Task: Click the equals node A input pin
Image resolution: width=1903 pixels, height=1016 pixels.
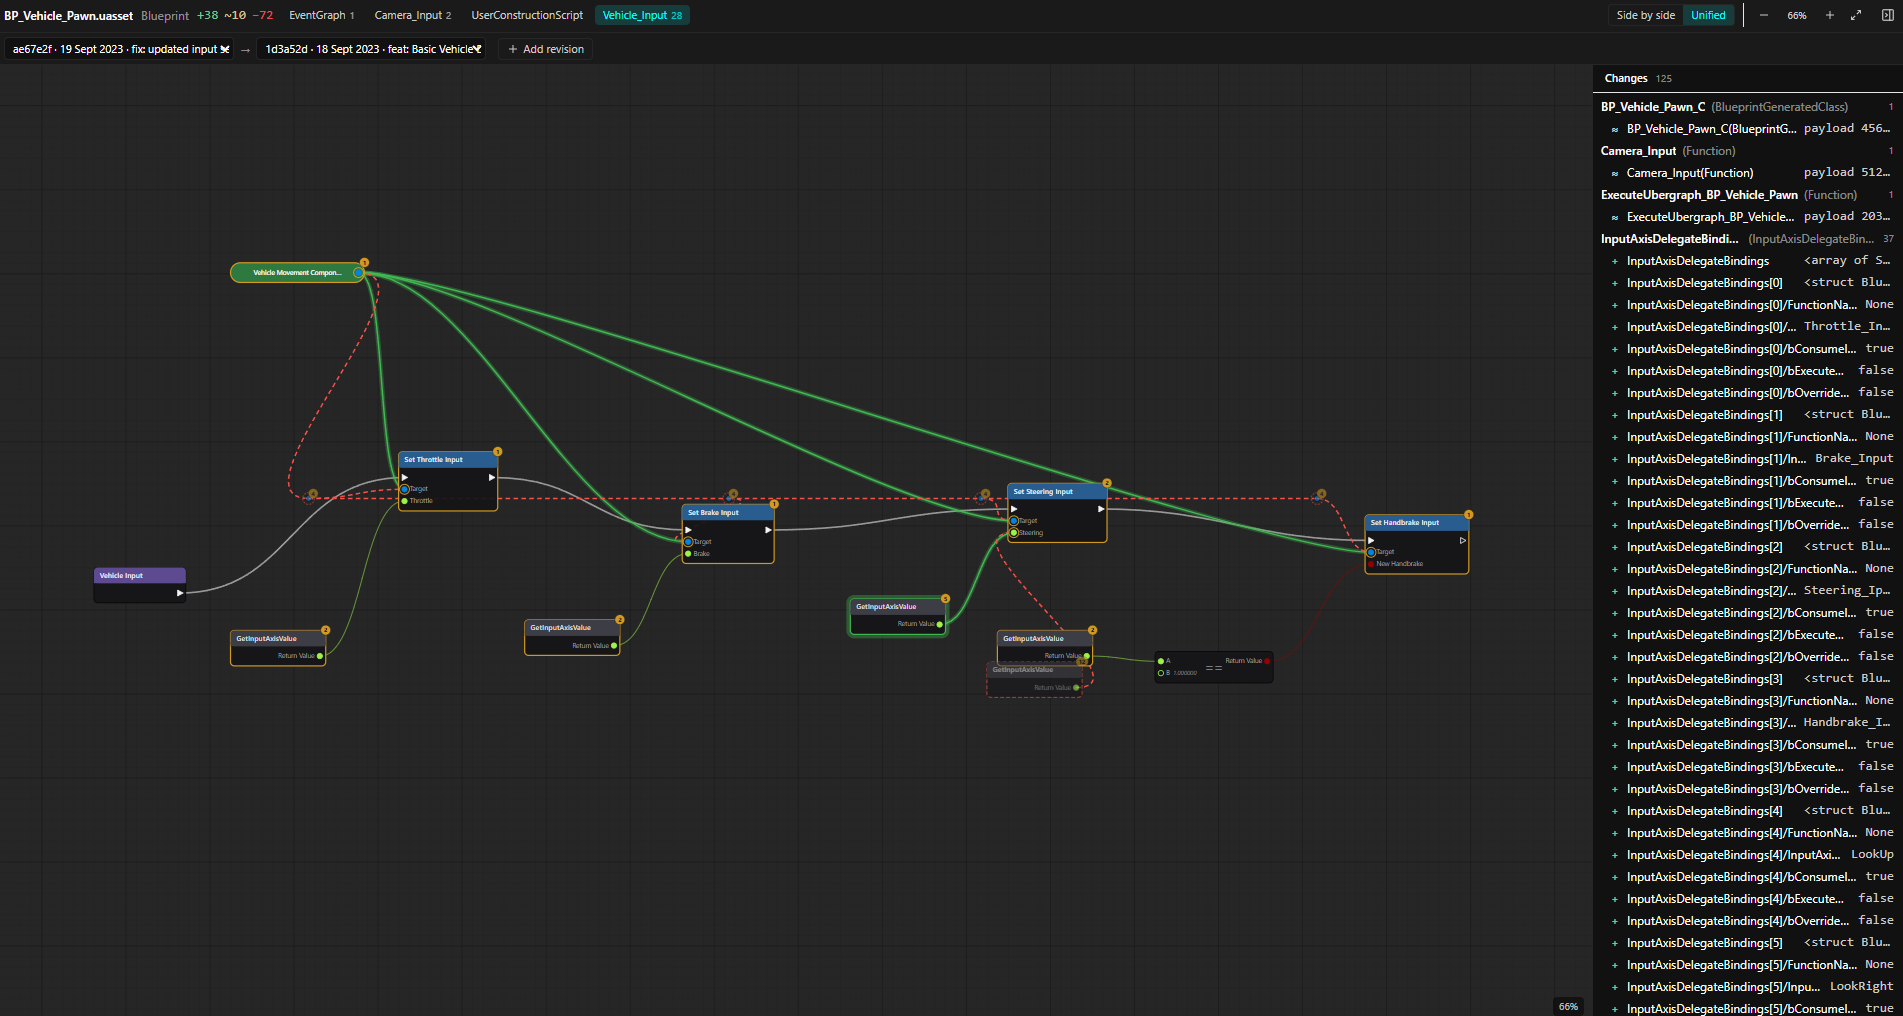Action: pyautogui.click(x=1161, y=661)
